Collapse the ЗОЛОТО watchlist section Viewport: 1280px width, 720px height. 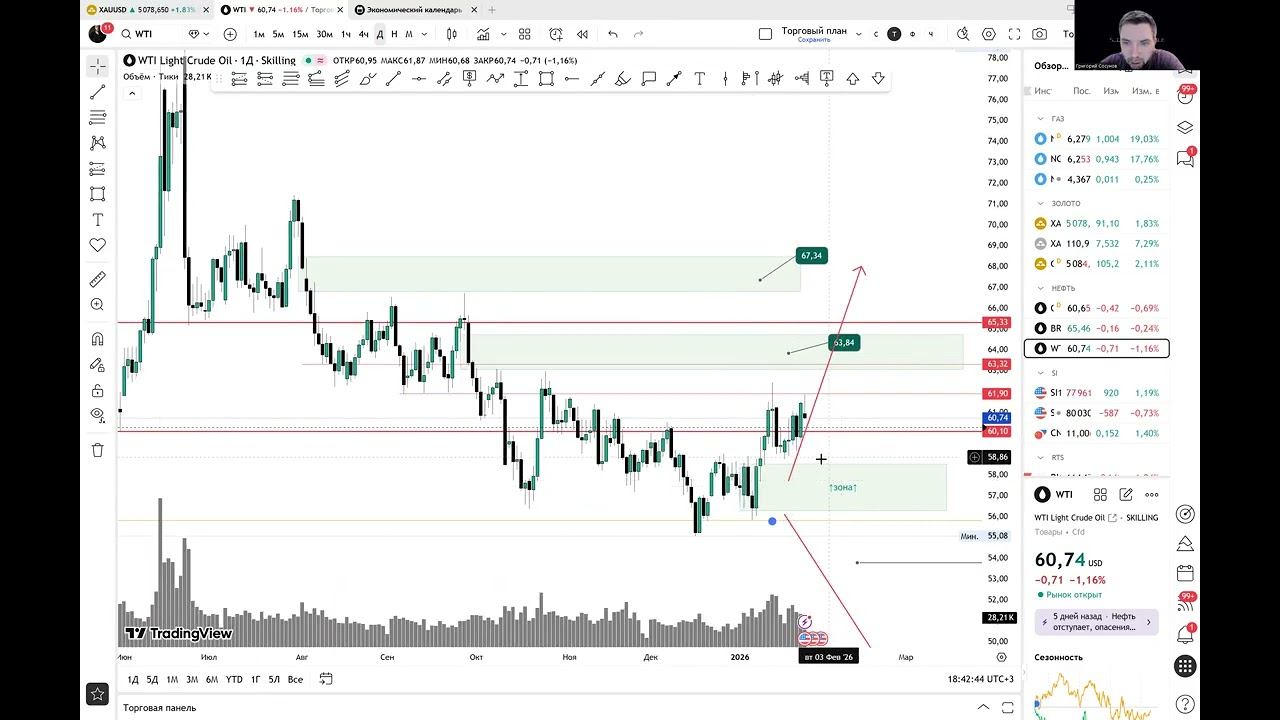1041,204
